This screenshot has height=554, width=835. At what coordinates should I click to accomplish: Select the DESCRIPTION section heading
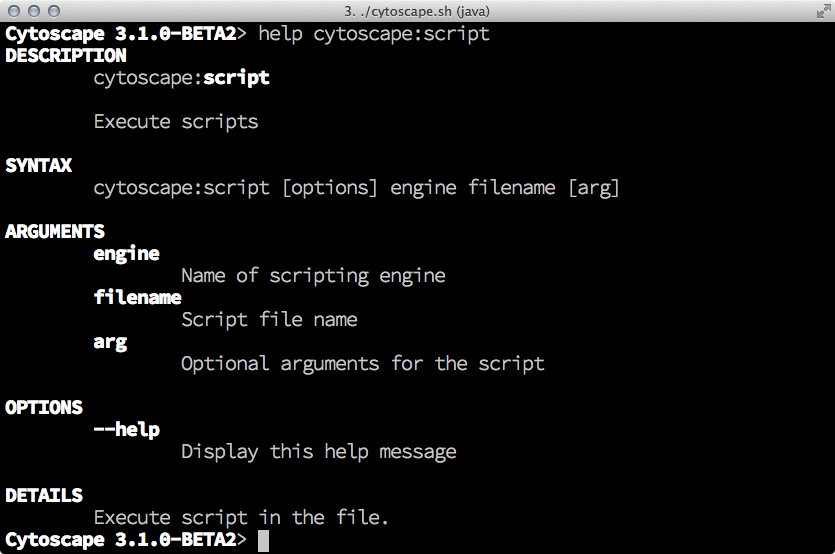pos(66,56)
